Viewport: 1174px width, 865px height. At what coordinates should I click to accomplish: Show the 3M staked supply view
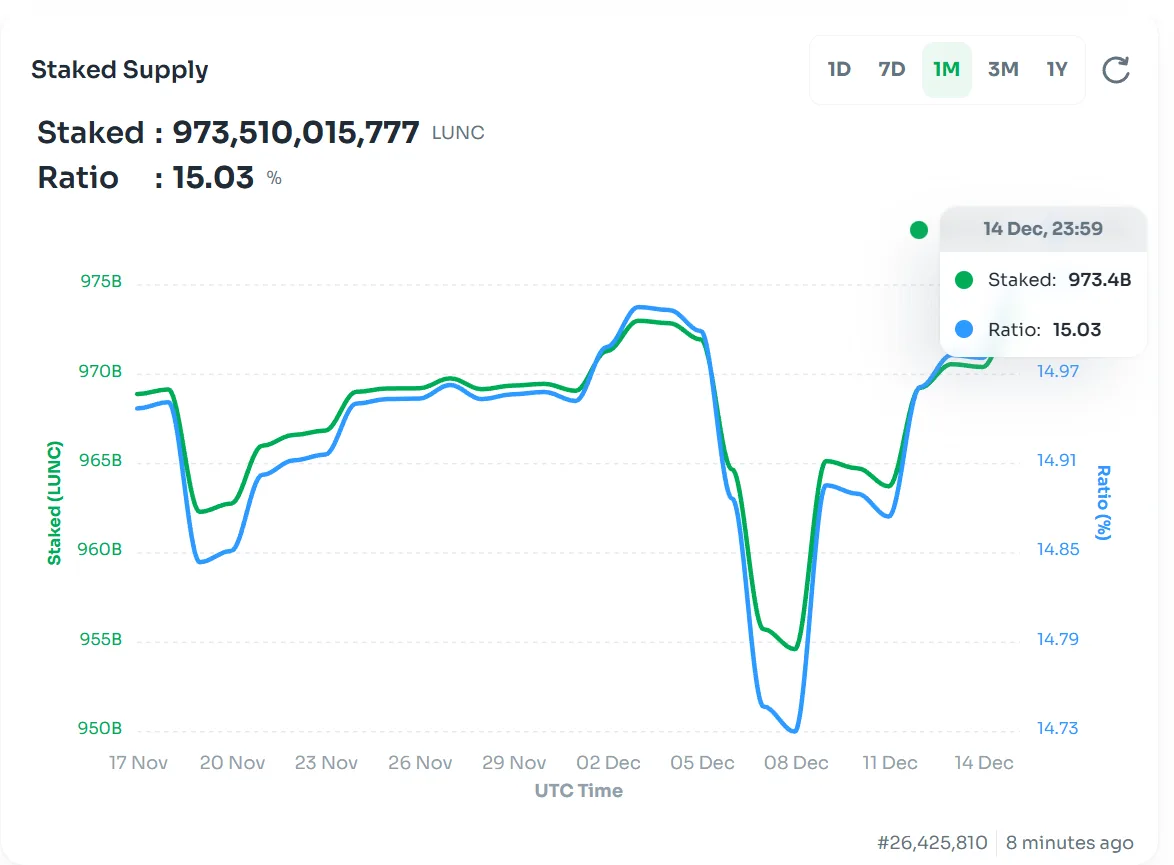tap(1003, 70)
